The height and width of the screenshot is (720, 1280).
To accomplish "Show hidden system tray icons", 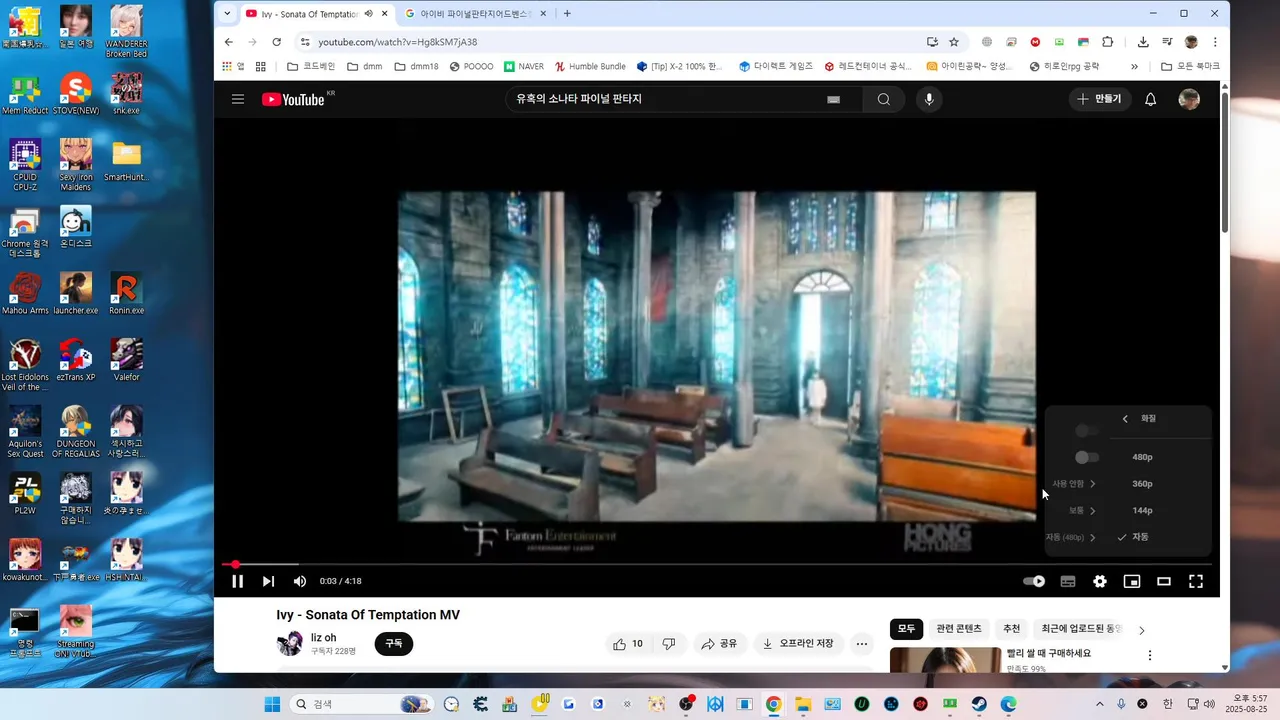I will 1100,704.
